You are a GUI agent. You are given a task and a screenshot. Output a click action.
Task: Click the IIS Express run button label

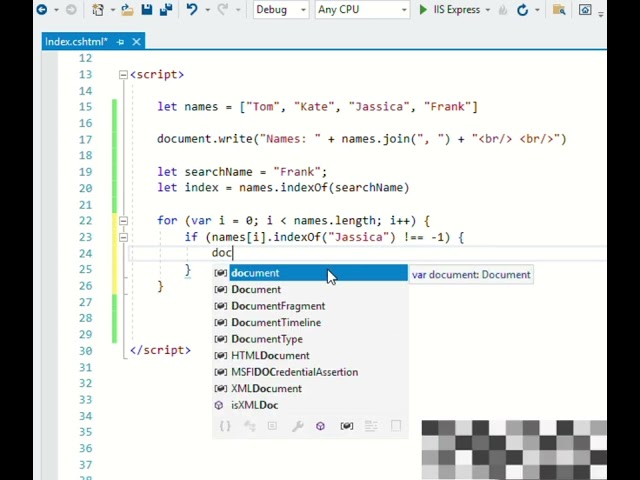[x=456, y=9]
